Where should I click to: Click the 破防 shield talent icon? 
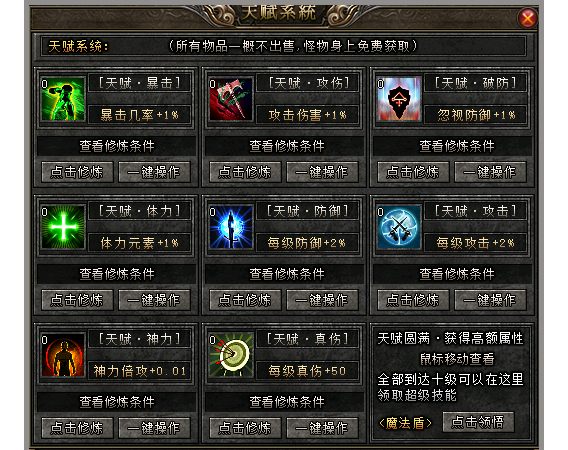(399, 99)
